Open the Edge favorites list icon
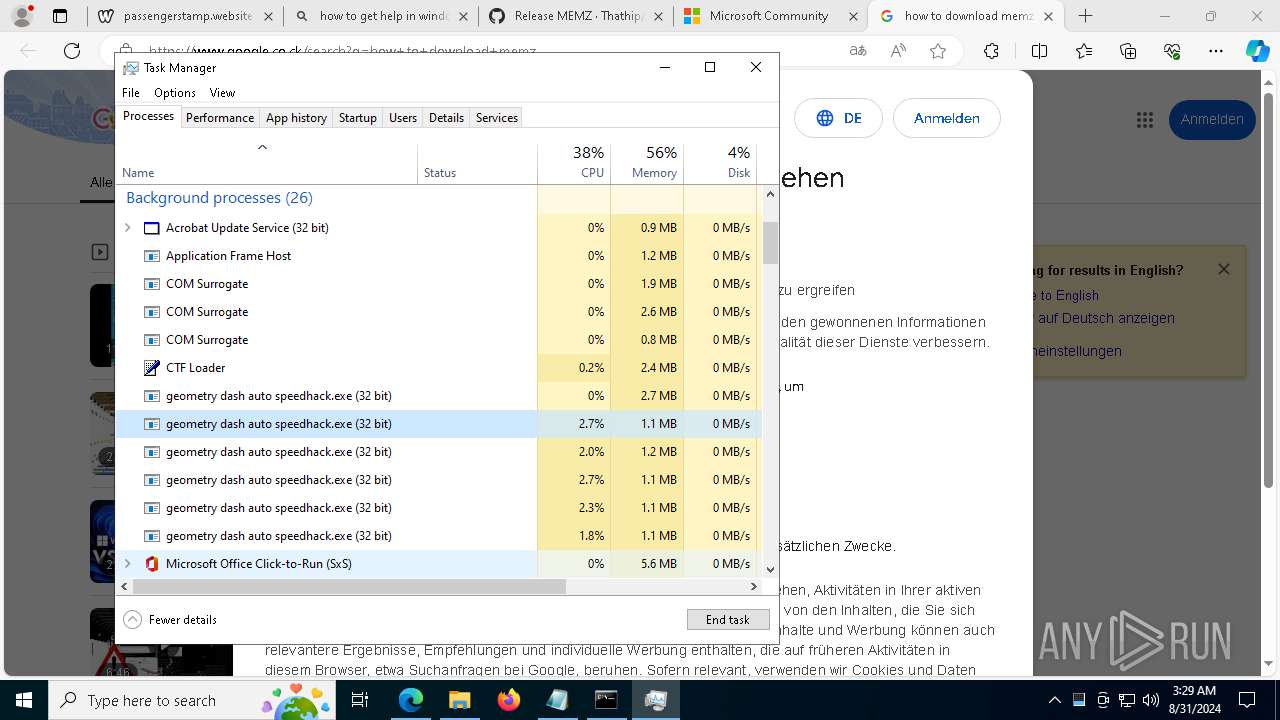1280x720 pixels. pyautogui.click(x=1084, y=51)
